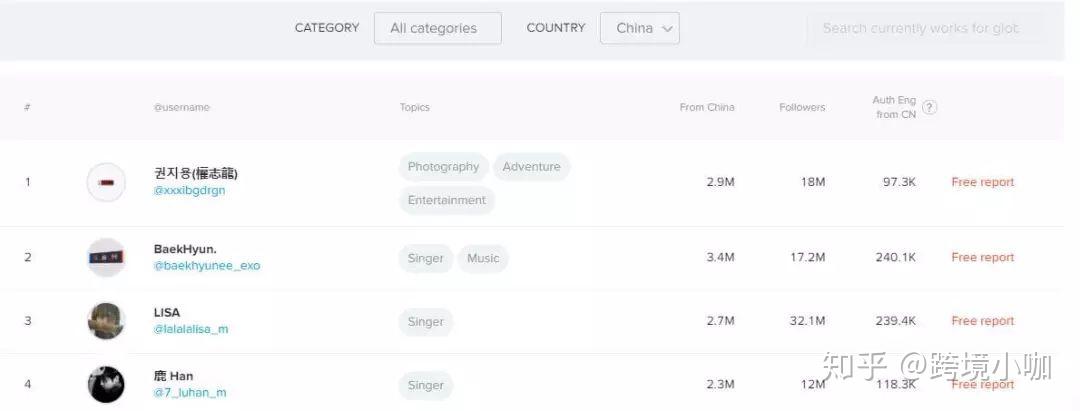Select the Photography topic tag
The image size is (1080, 411).
pos(443,167)
